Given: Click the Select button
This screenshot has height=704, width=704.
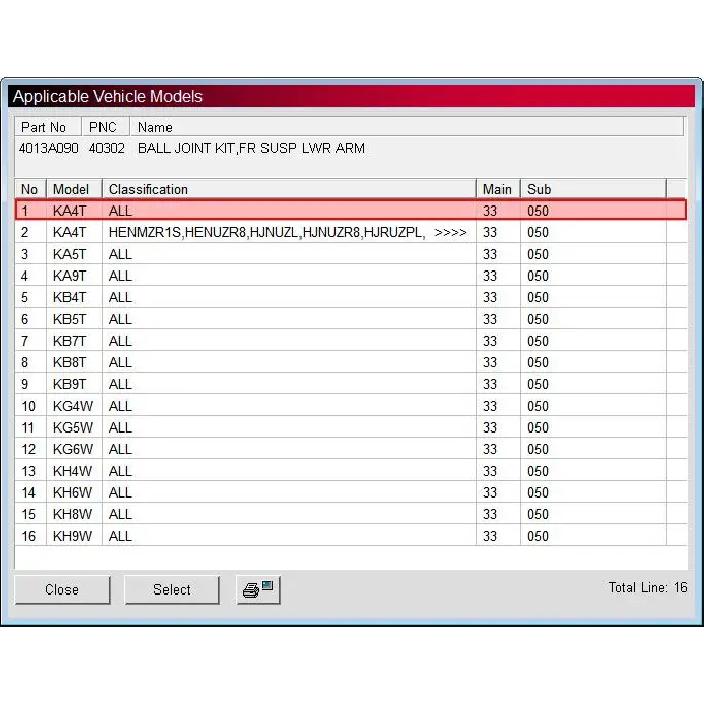Looking at the screenshot, I should 172,590.
